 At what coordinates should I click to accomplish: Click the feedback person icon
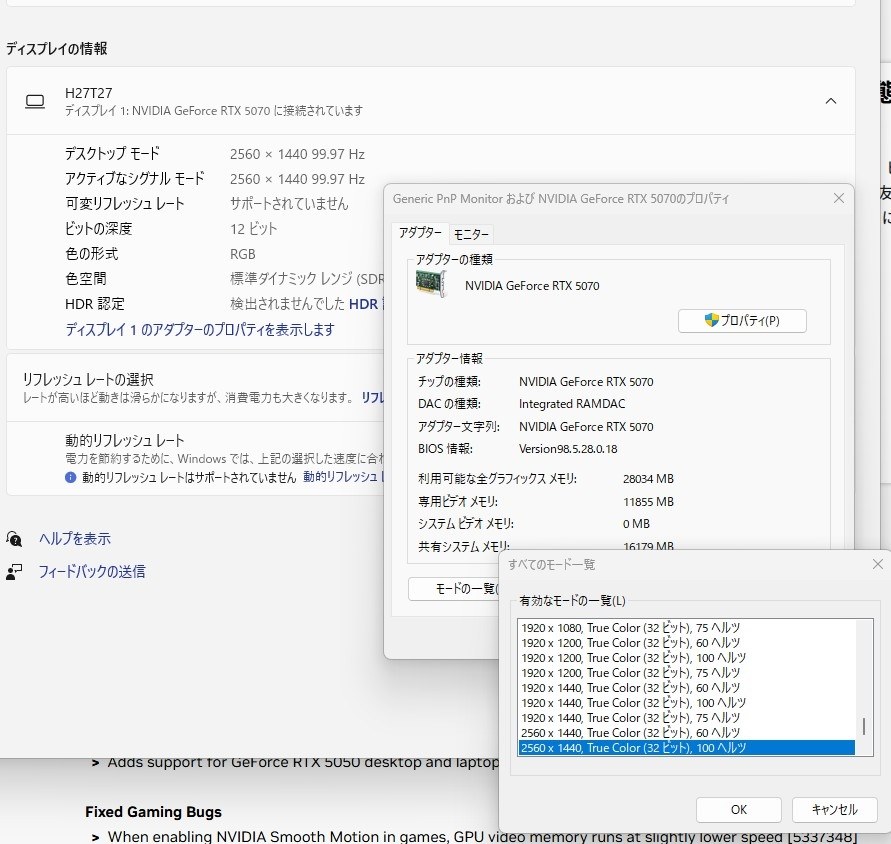(14, 572)
